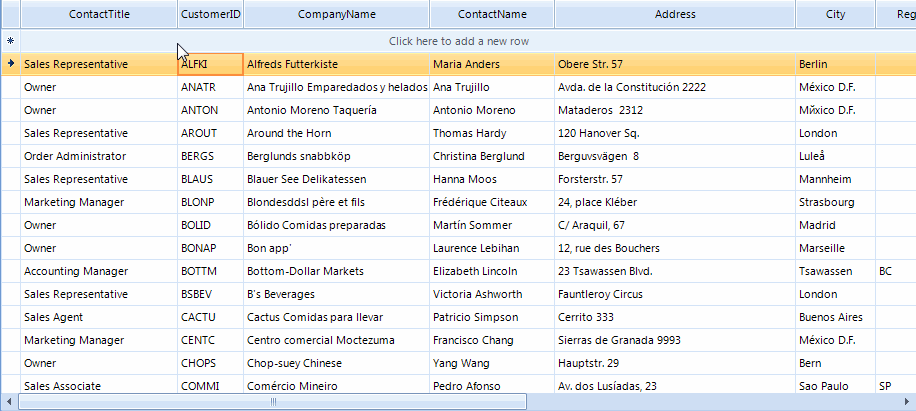916x411 pixels.
Task: Click the horizontal scrollbar right arrow
Action: coord(907,402)
